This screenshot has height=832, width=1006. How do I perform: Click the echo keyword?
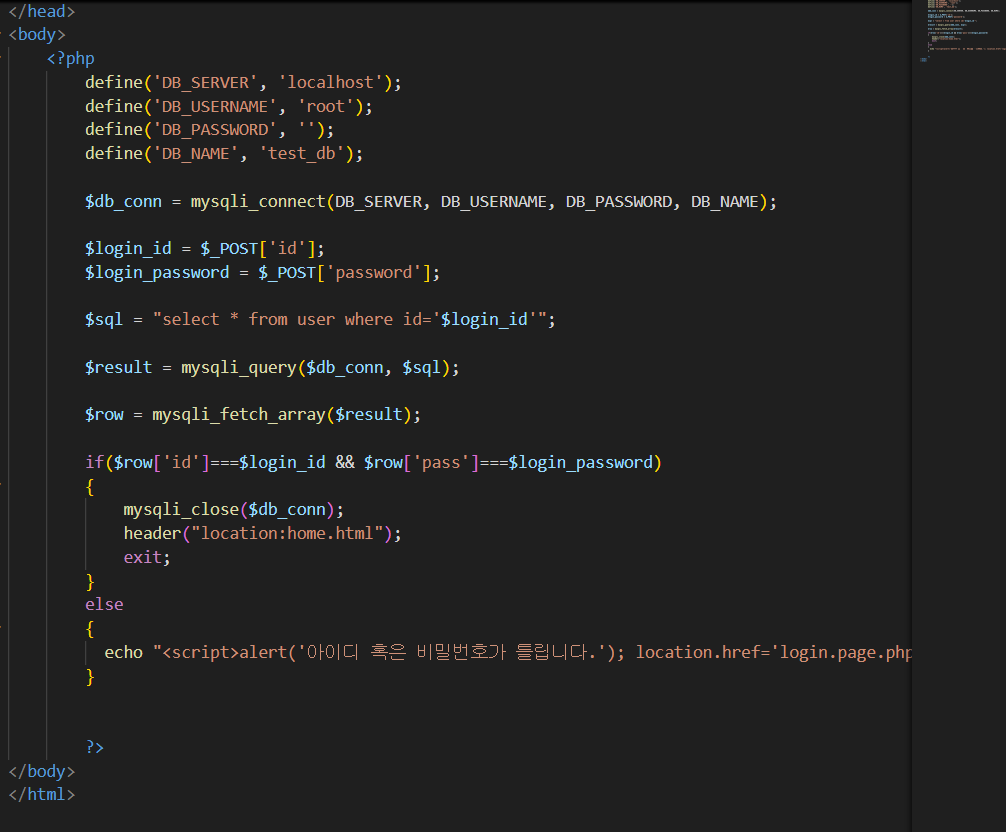point(123,652)
